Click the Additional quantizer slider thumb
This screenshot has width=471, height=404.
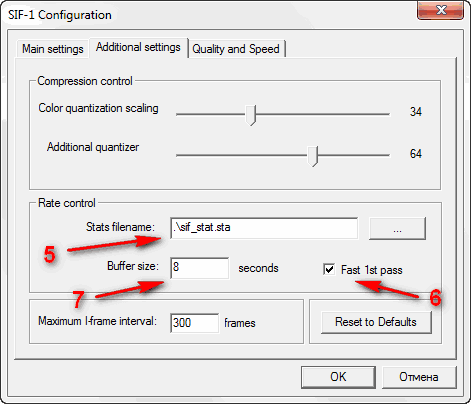point(313,156)
